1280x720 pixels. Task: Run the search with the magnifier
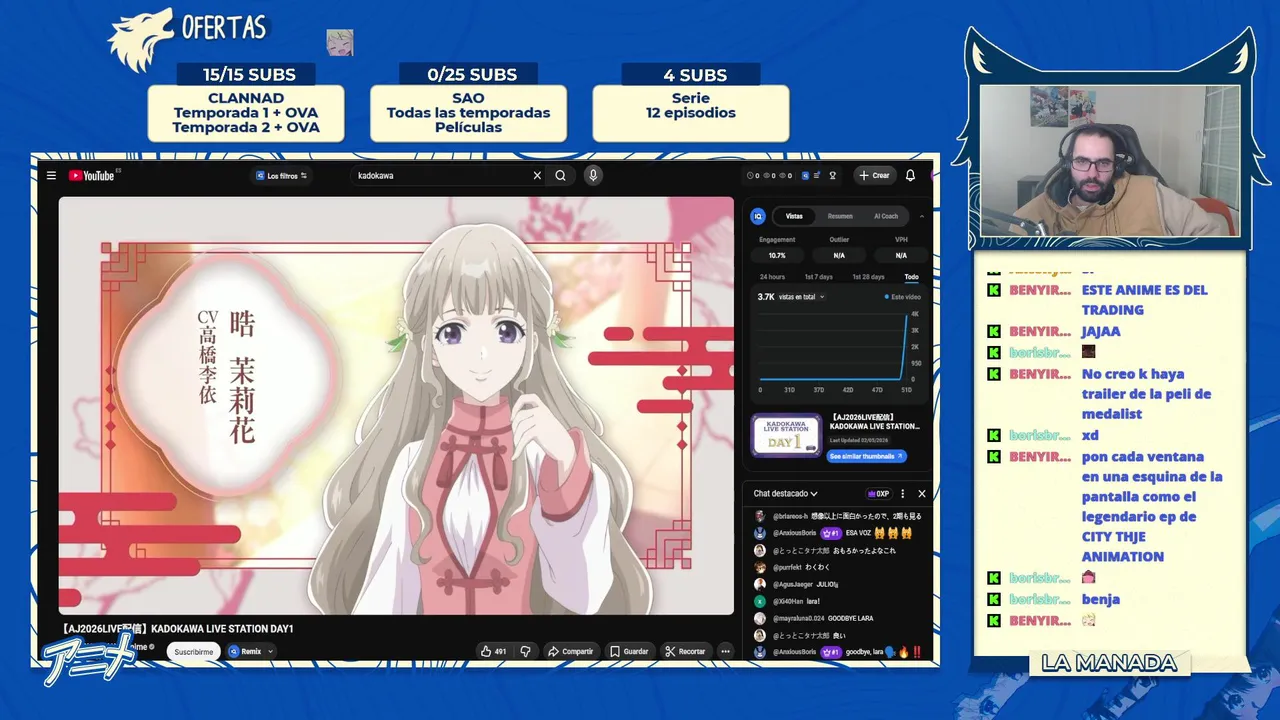[x=561, y=175]
